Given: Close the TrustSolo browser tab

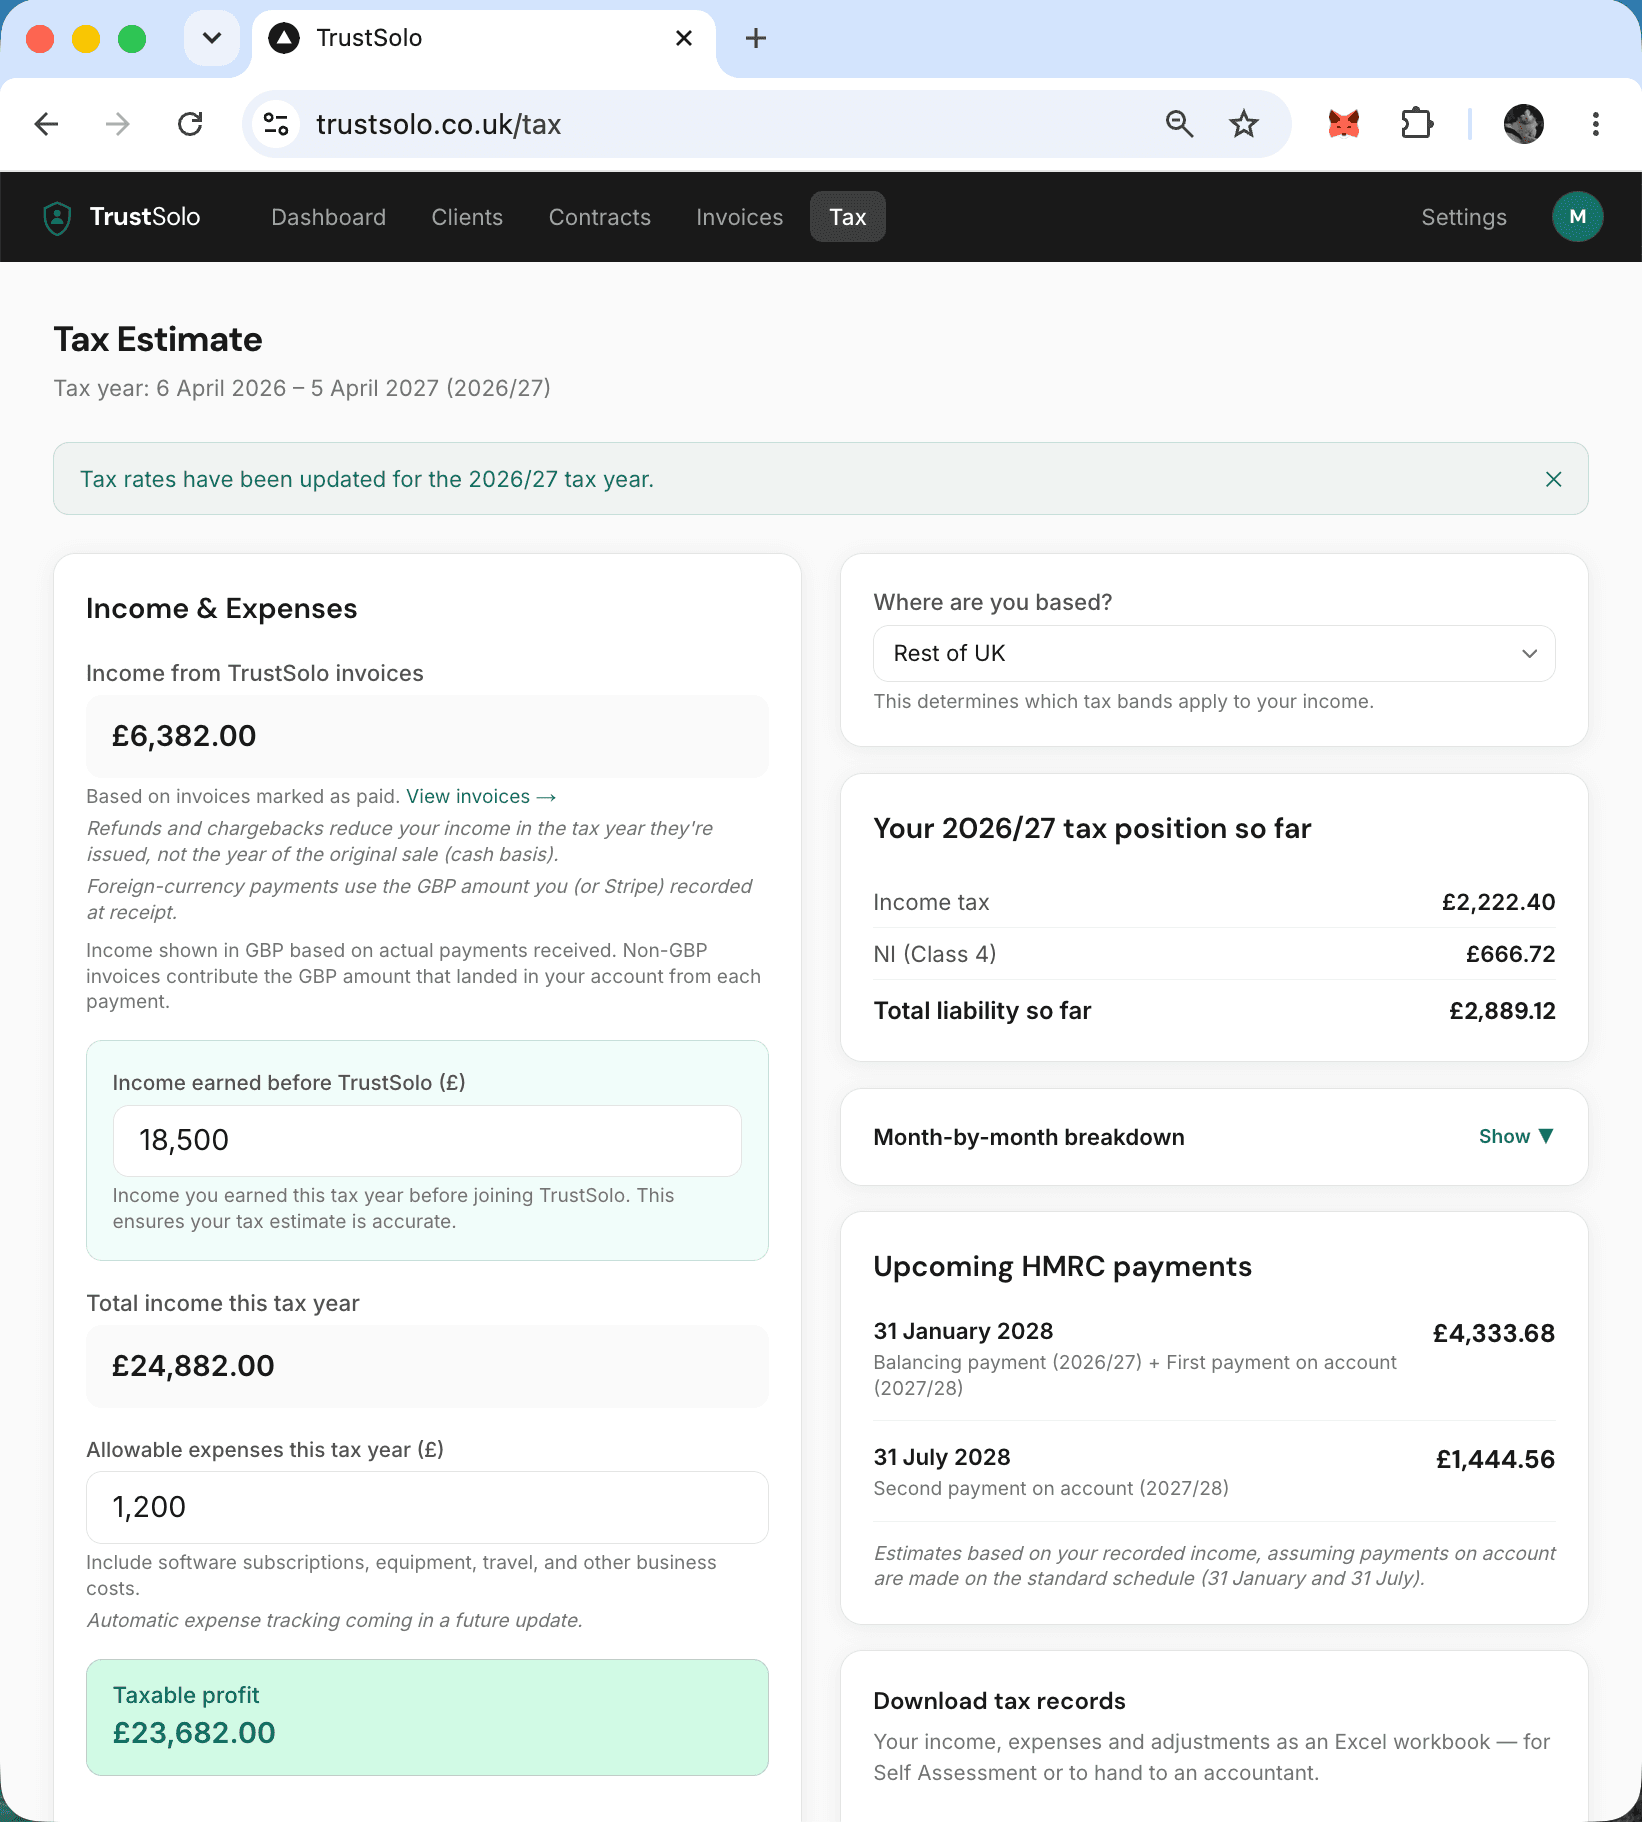Looking at the screenshot, I should [x=684, y=38].
